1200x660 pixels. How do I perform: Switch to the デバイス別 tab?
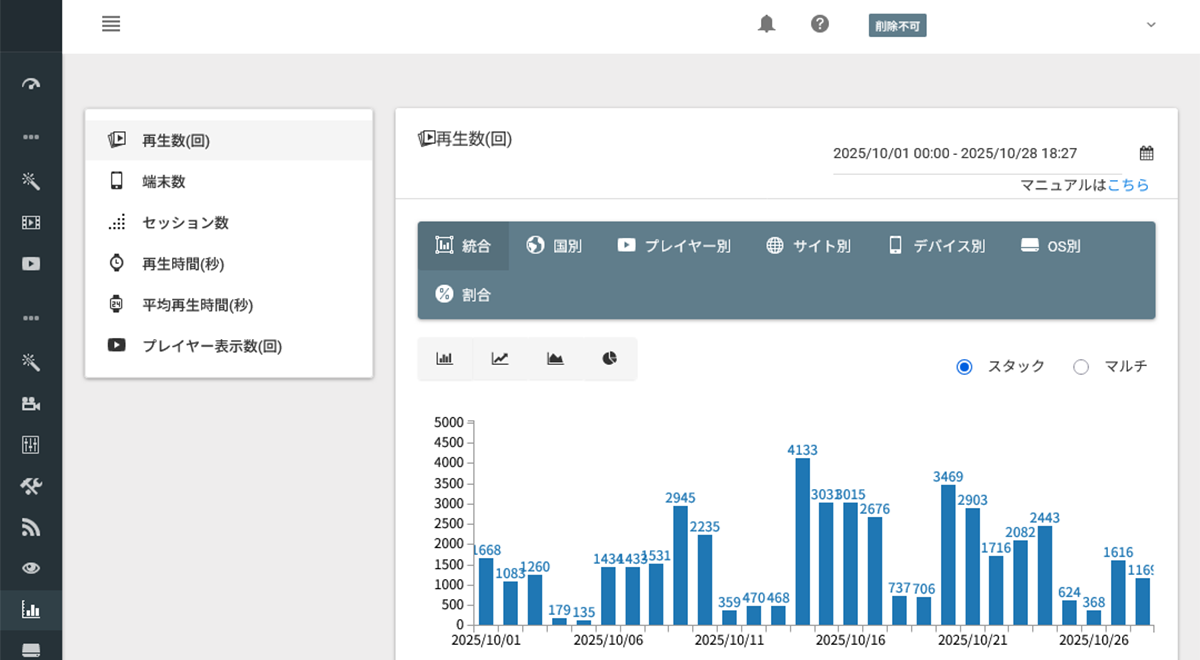936,246
